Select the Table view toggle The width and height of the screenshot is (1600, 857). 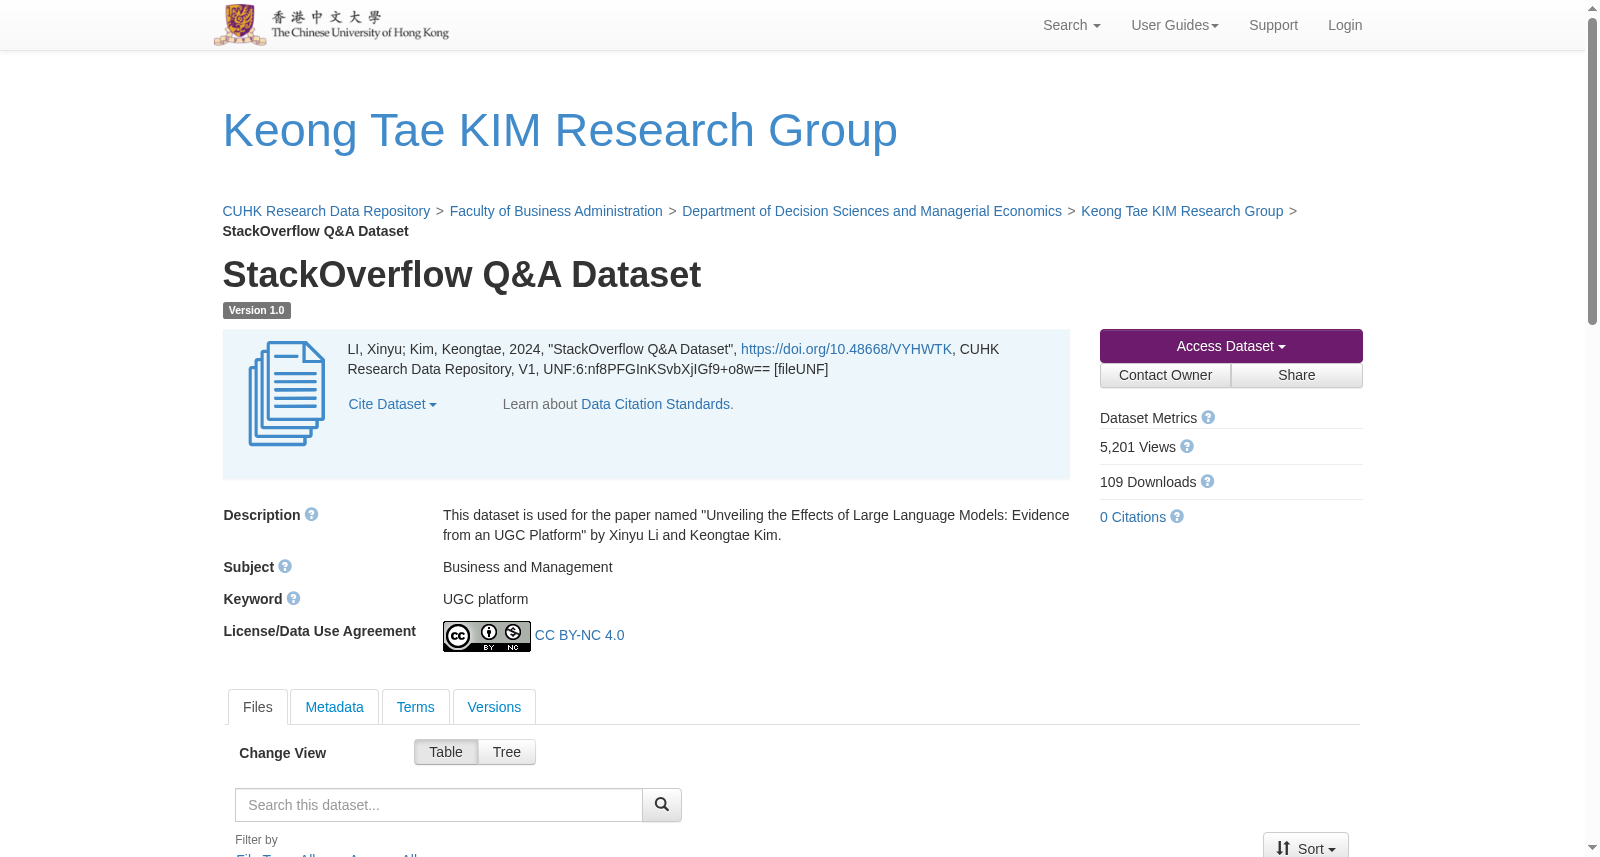click(x=446, y=752)
